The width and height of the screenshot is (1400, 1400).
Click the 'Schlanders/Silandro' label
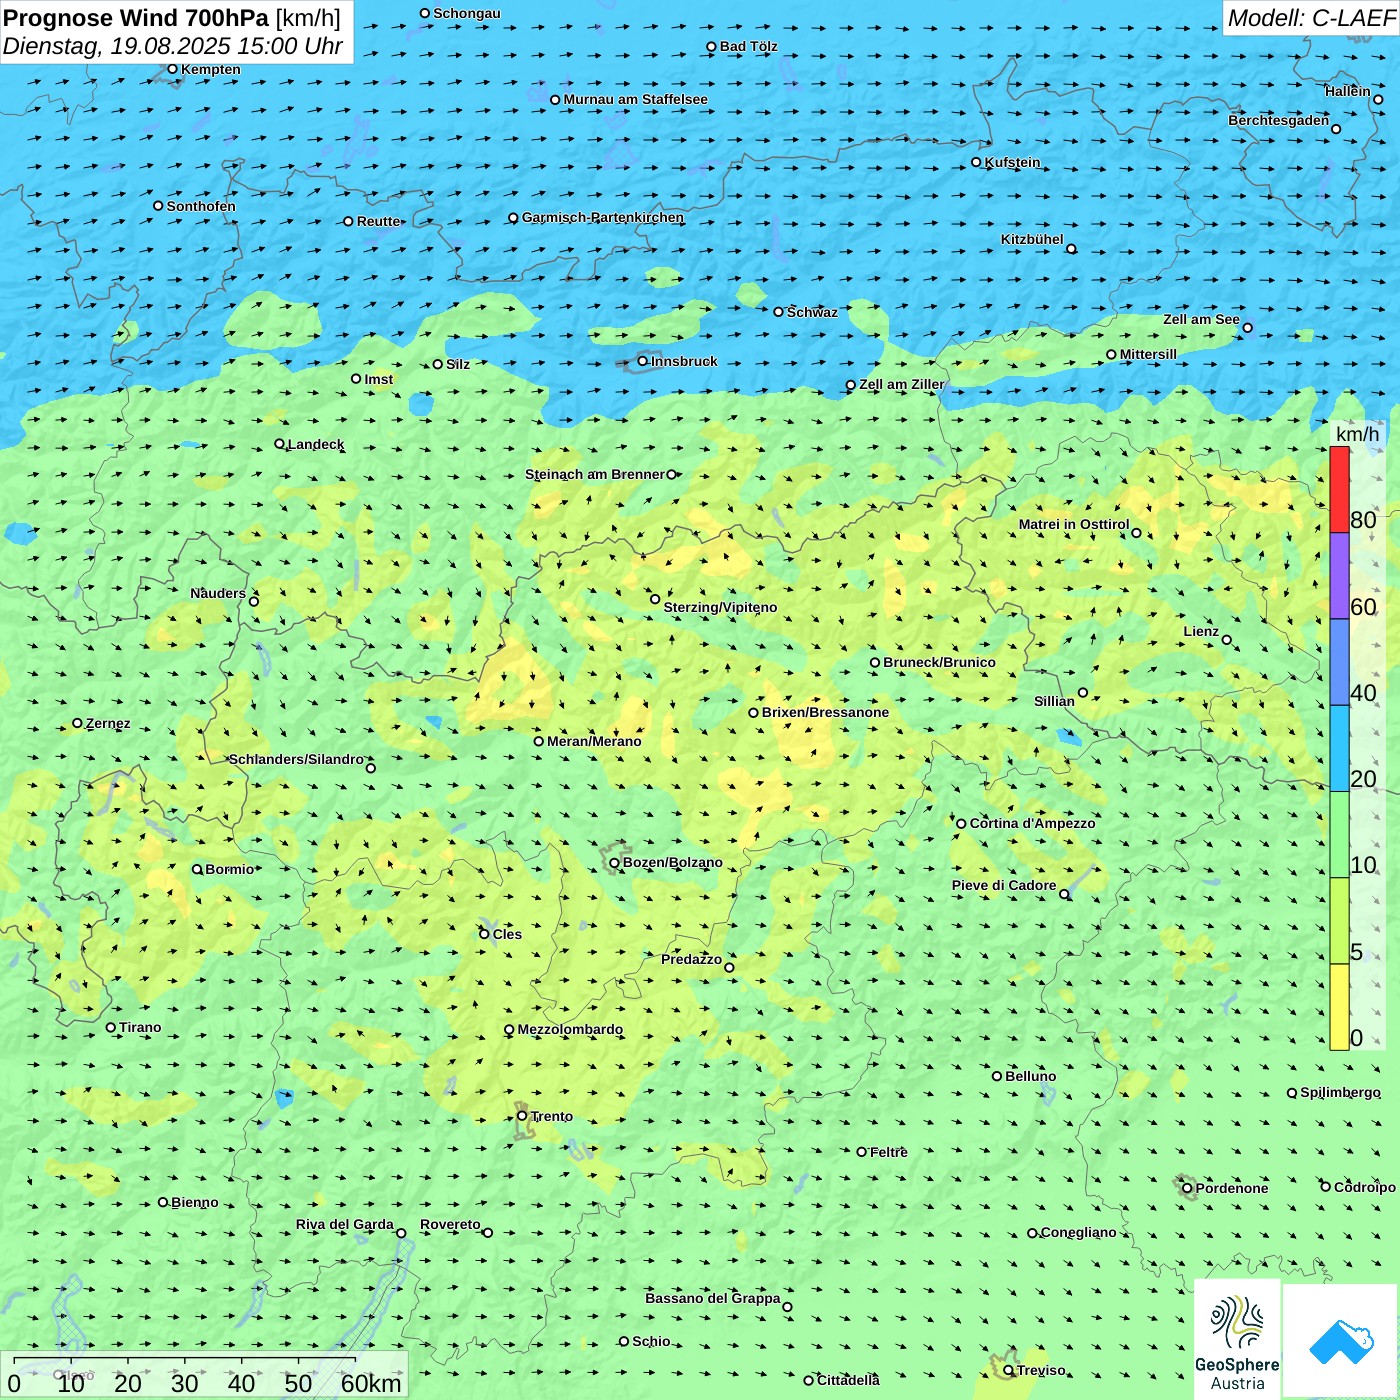point(297,759)
